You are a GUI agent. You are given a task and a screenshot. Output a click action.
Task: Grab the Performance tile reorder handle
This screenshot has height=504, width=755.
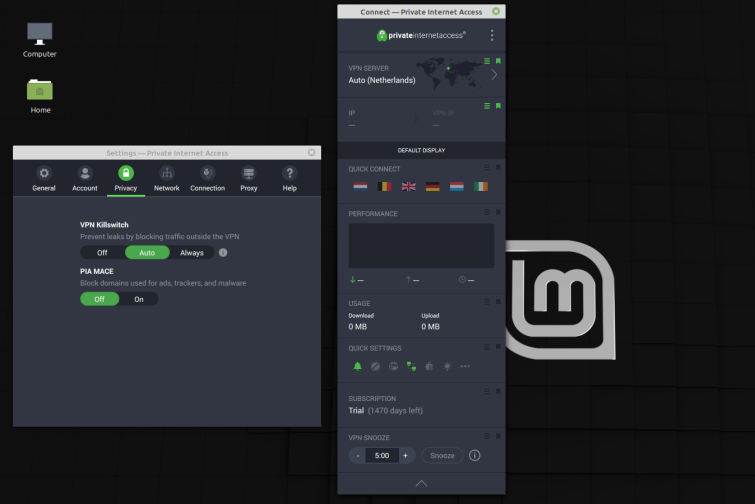tap(487, 212)
